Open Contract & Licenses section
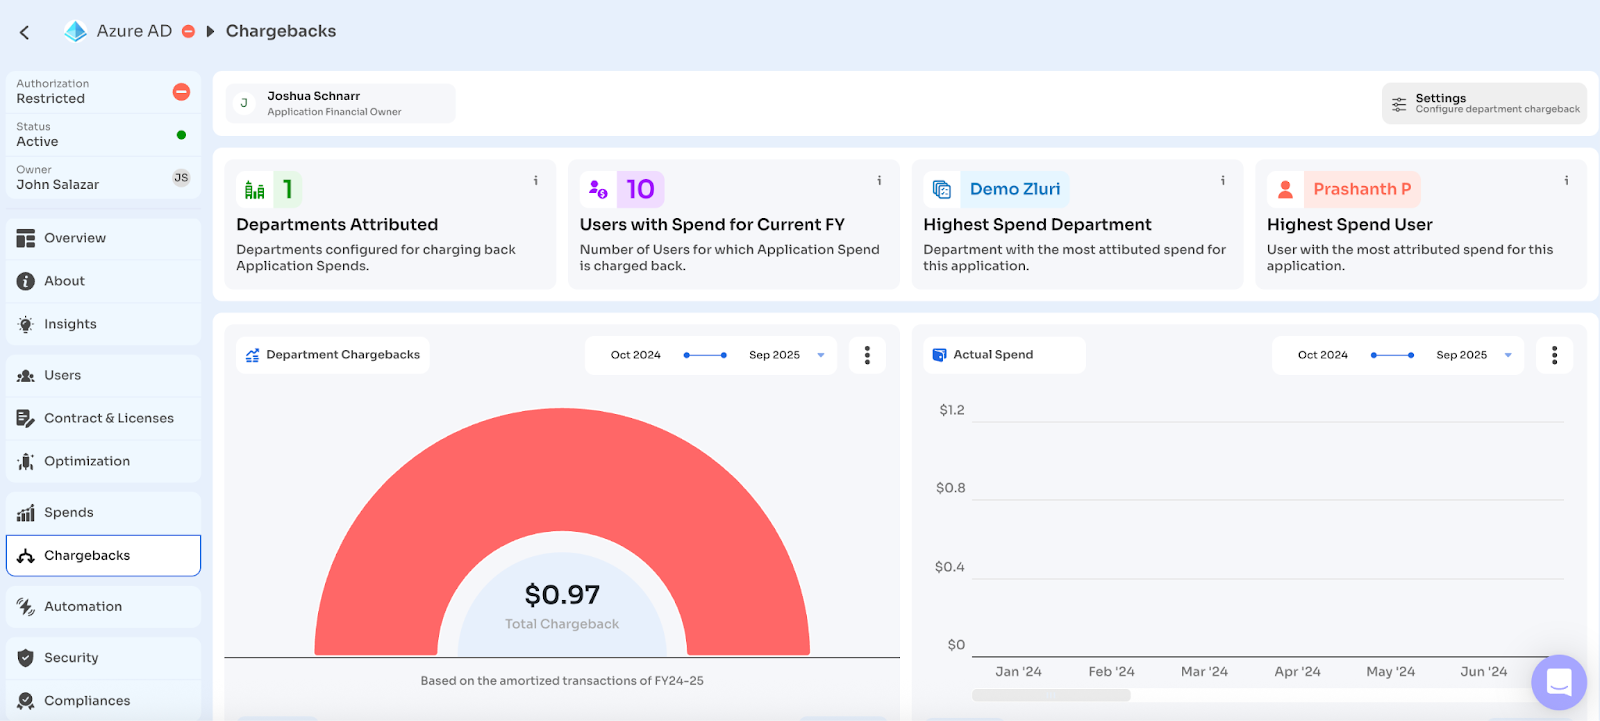 click(103, 418)
